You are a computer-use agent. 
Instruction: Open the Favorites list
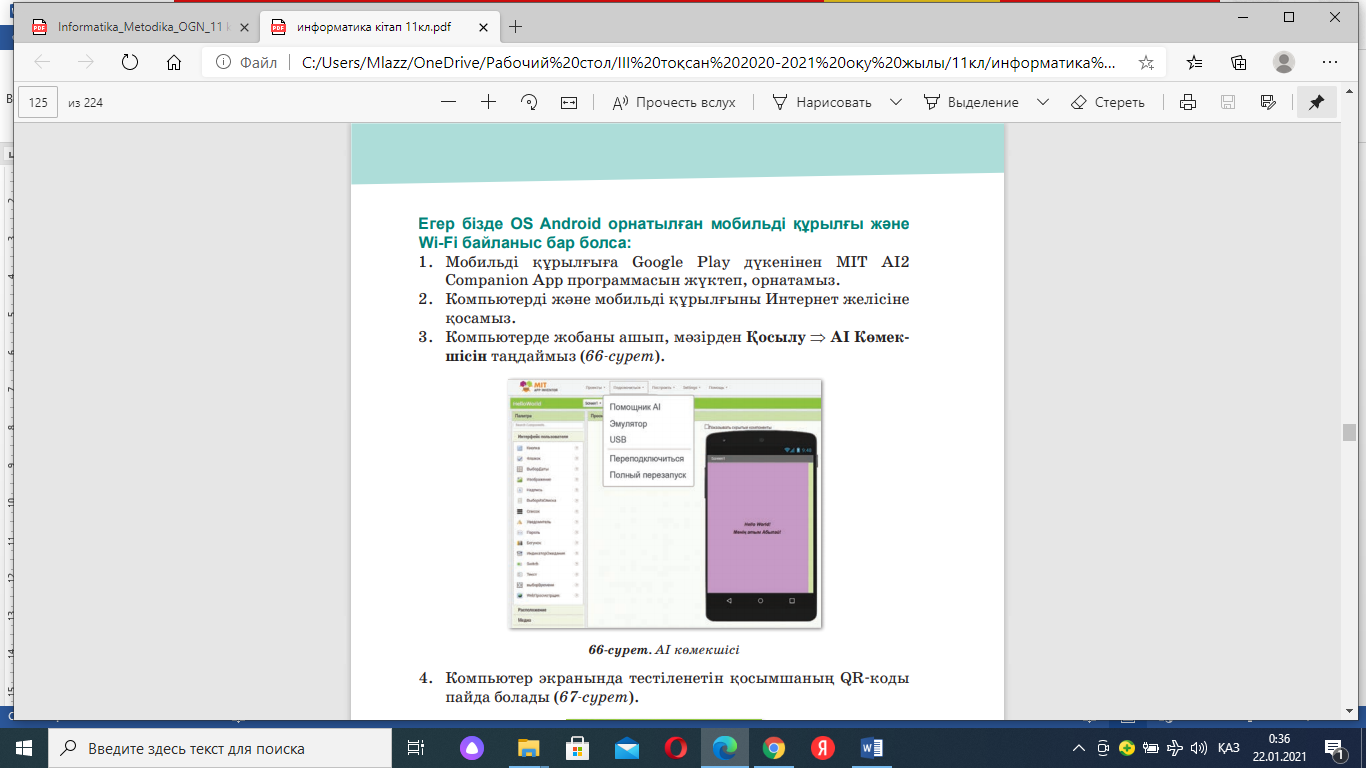pos(1194,62)
